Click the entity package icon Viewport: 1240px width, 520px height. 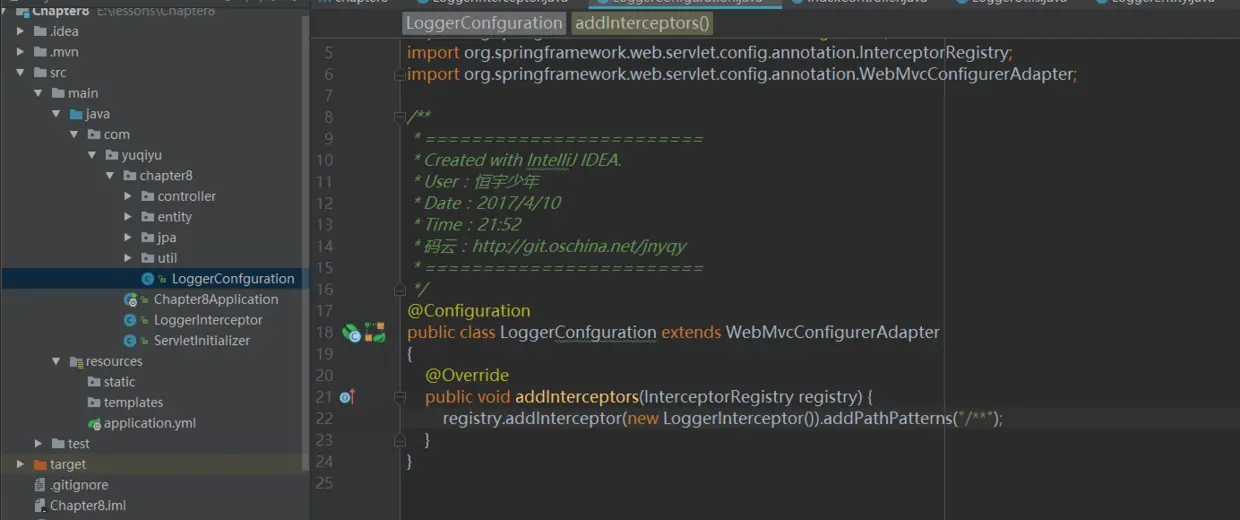click(148, 217)
